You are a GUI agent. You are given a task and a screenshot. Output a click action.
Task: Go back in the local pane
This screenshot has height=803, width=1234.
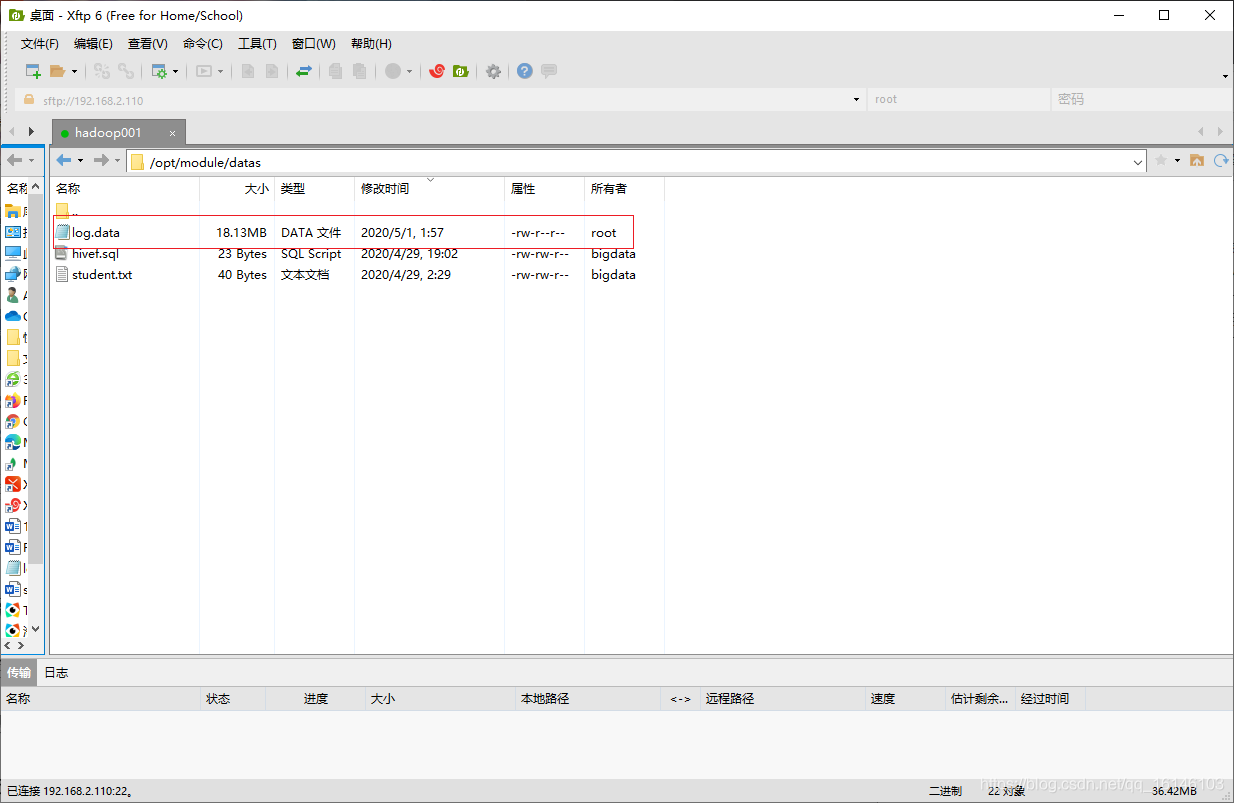(x=14, y=160)
